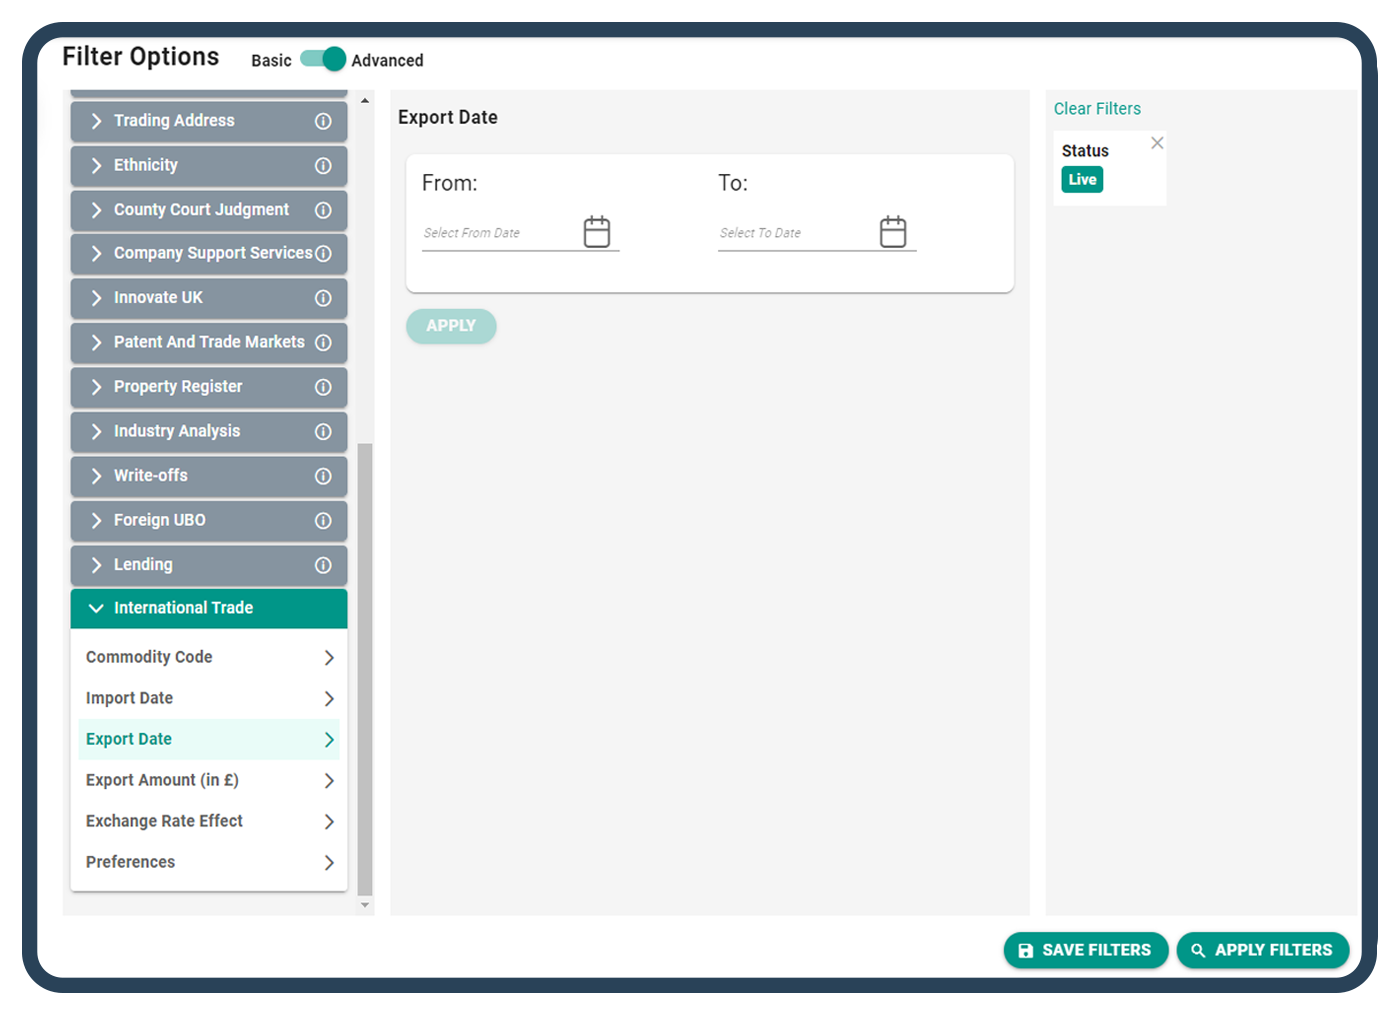Toggle the Basic/Advanced switch
The height and width of the screenshot is (1028, 1396).
(322, 59)
